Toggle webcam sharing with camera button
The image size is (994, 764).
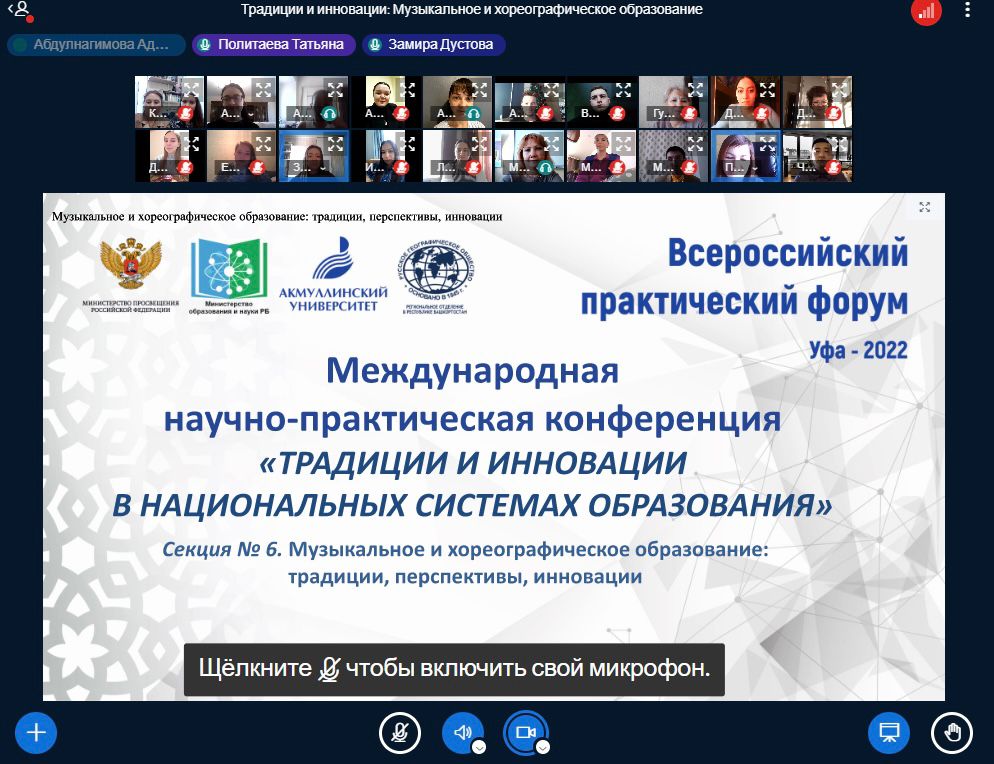click(x=525, y=732)
